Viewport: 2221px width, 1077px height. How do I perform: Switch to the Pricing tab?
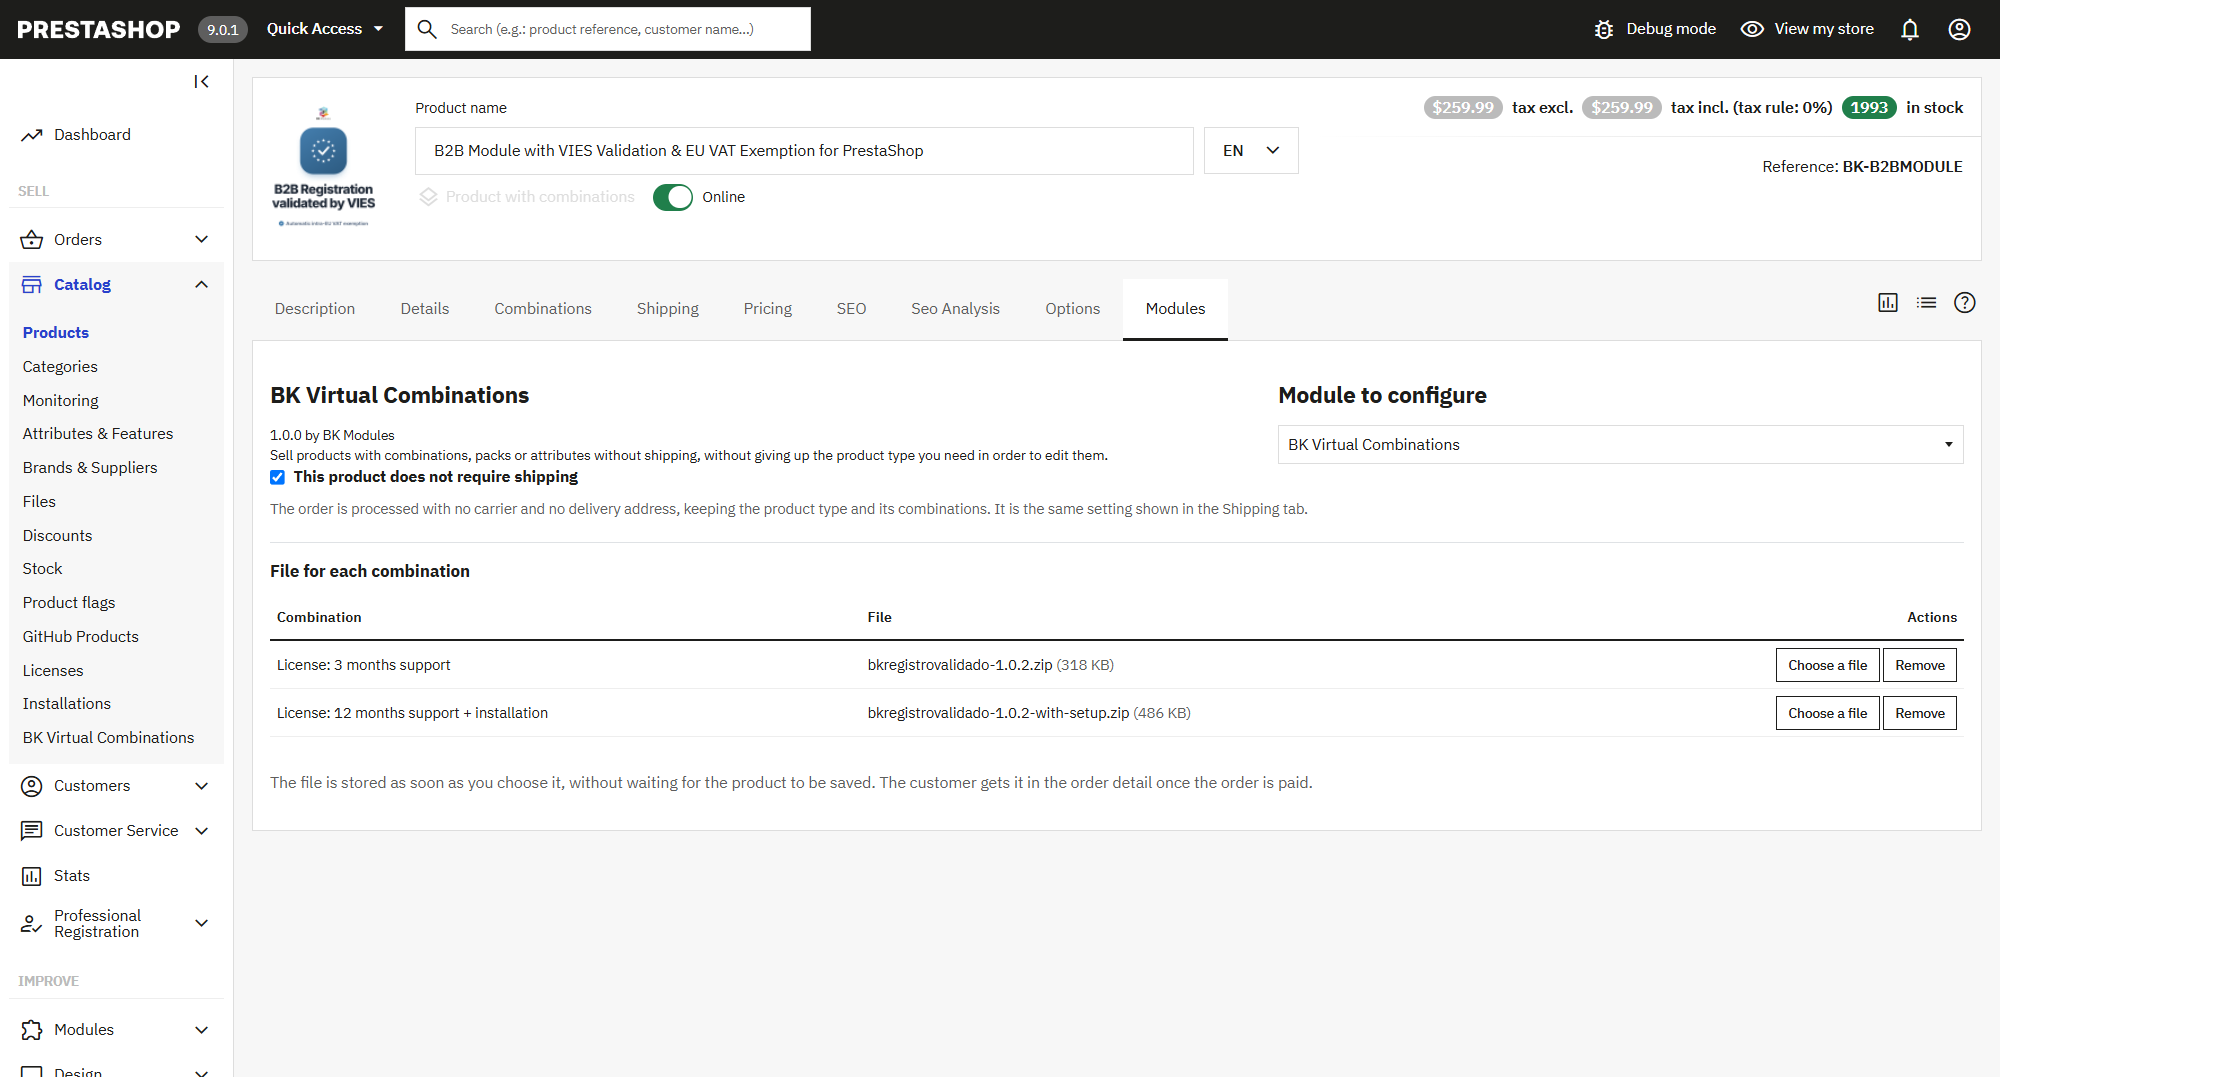(768, 309)
